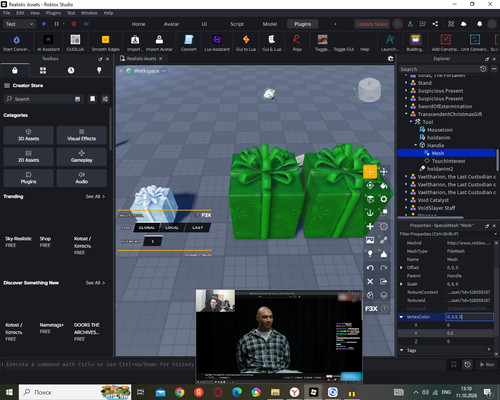The image size is (500, 400).
Task: Select the F3X Lighting bulb tool
Action: click(370, 254)
